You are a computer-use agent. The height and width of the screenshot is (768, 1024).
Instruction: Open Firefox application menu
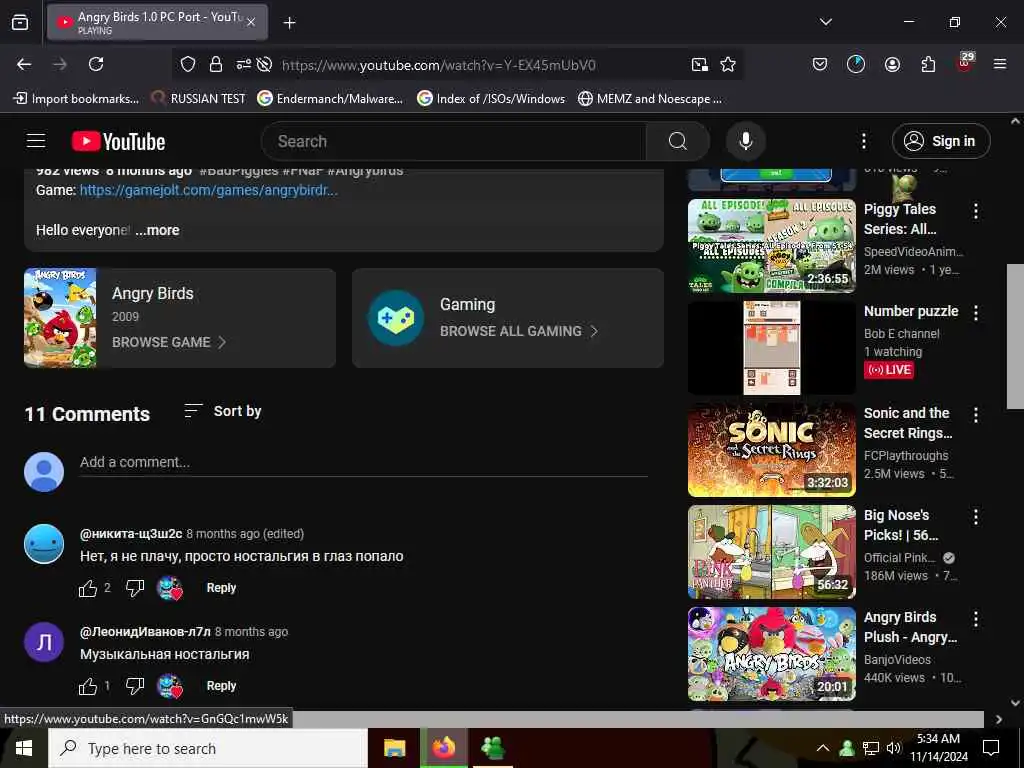pyautogui.click(x=1000, y=64)
